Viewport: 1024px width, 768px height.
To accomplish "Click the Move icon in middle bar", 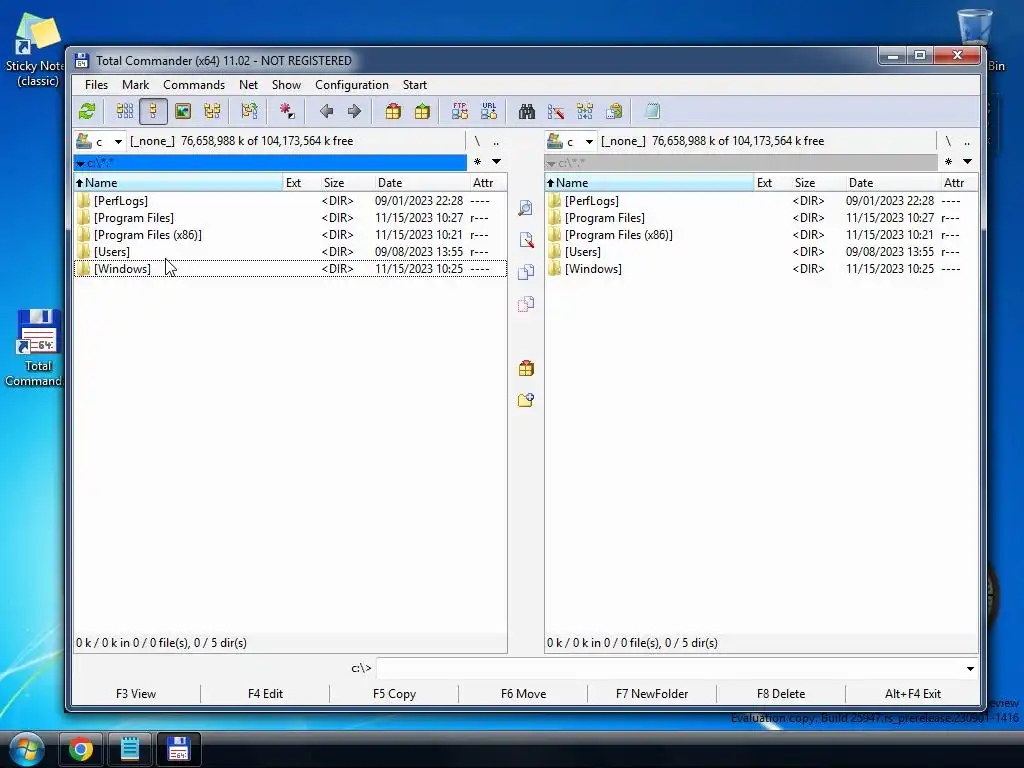I will (x=526, y=304).
